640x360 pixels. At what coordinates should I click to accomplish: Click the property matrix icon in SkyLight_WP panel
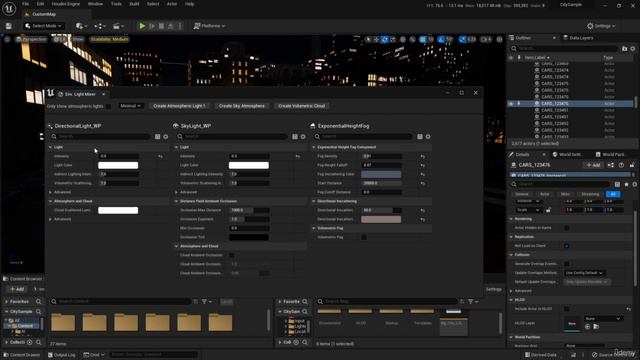295,136
